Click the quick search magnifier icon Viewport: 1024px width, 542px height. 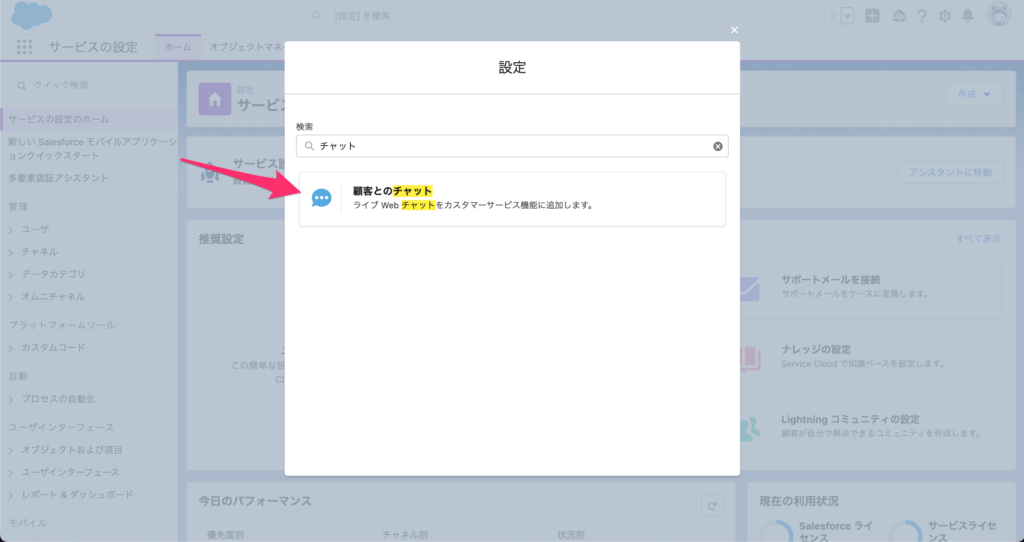pos(22,86)
